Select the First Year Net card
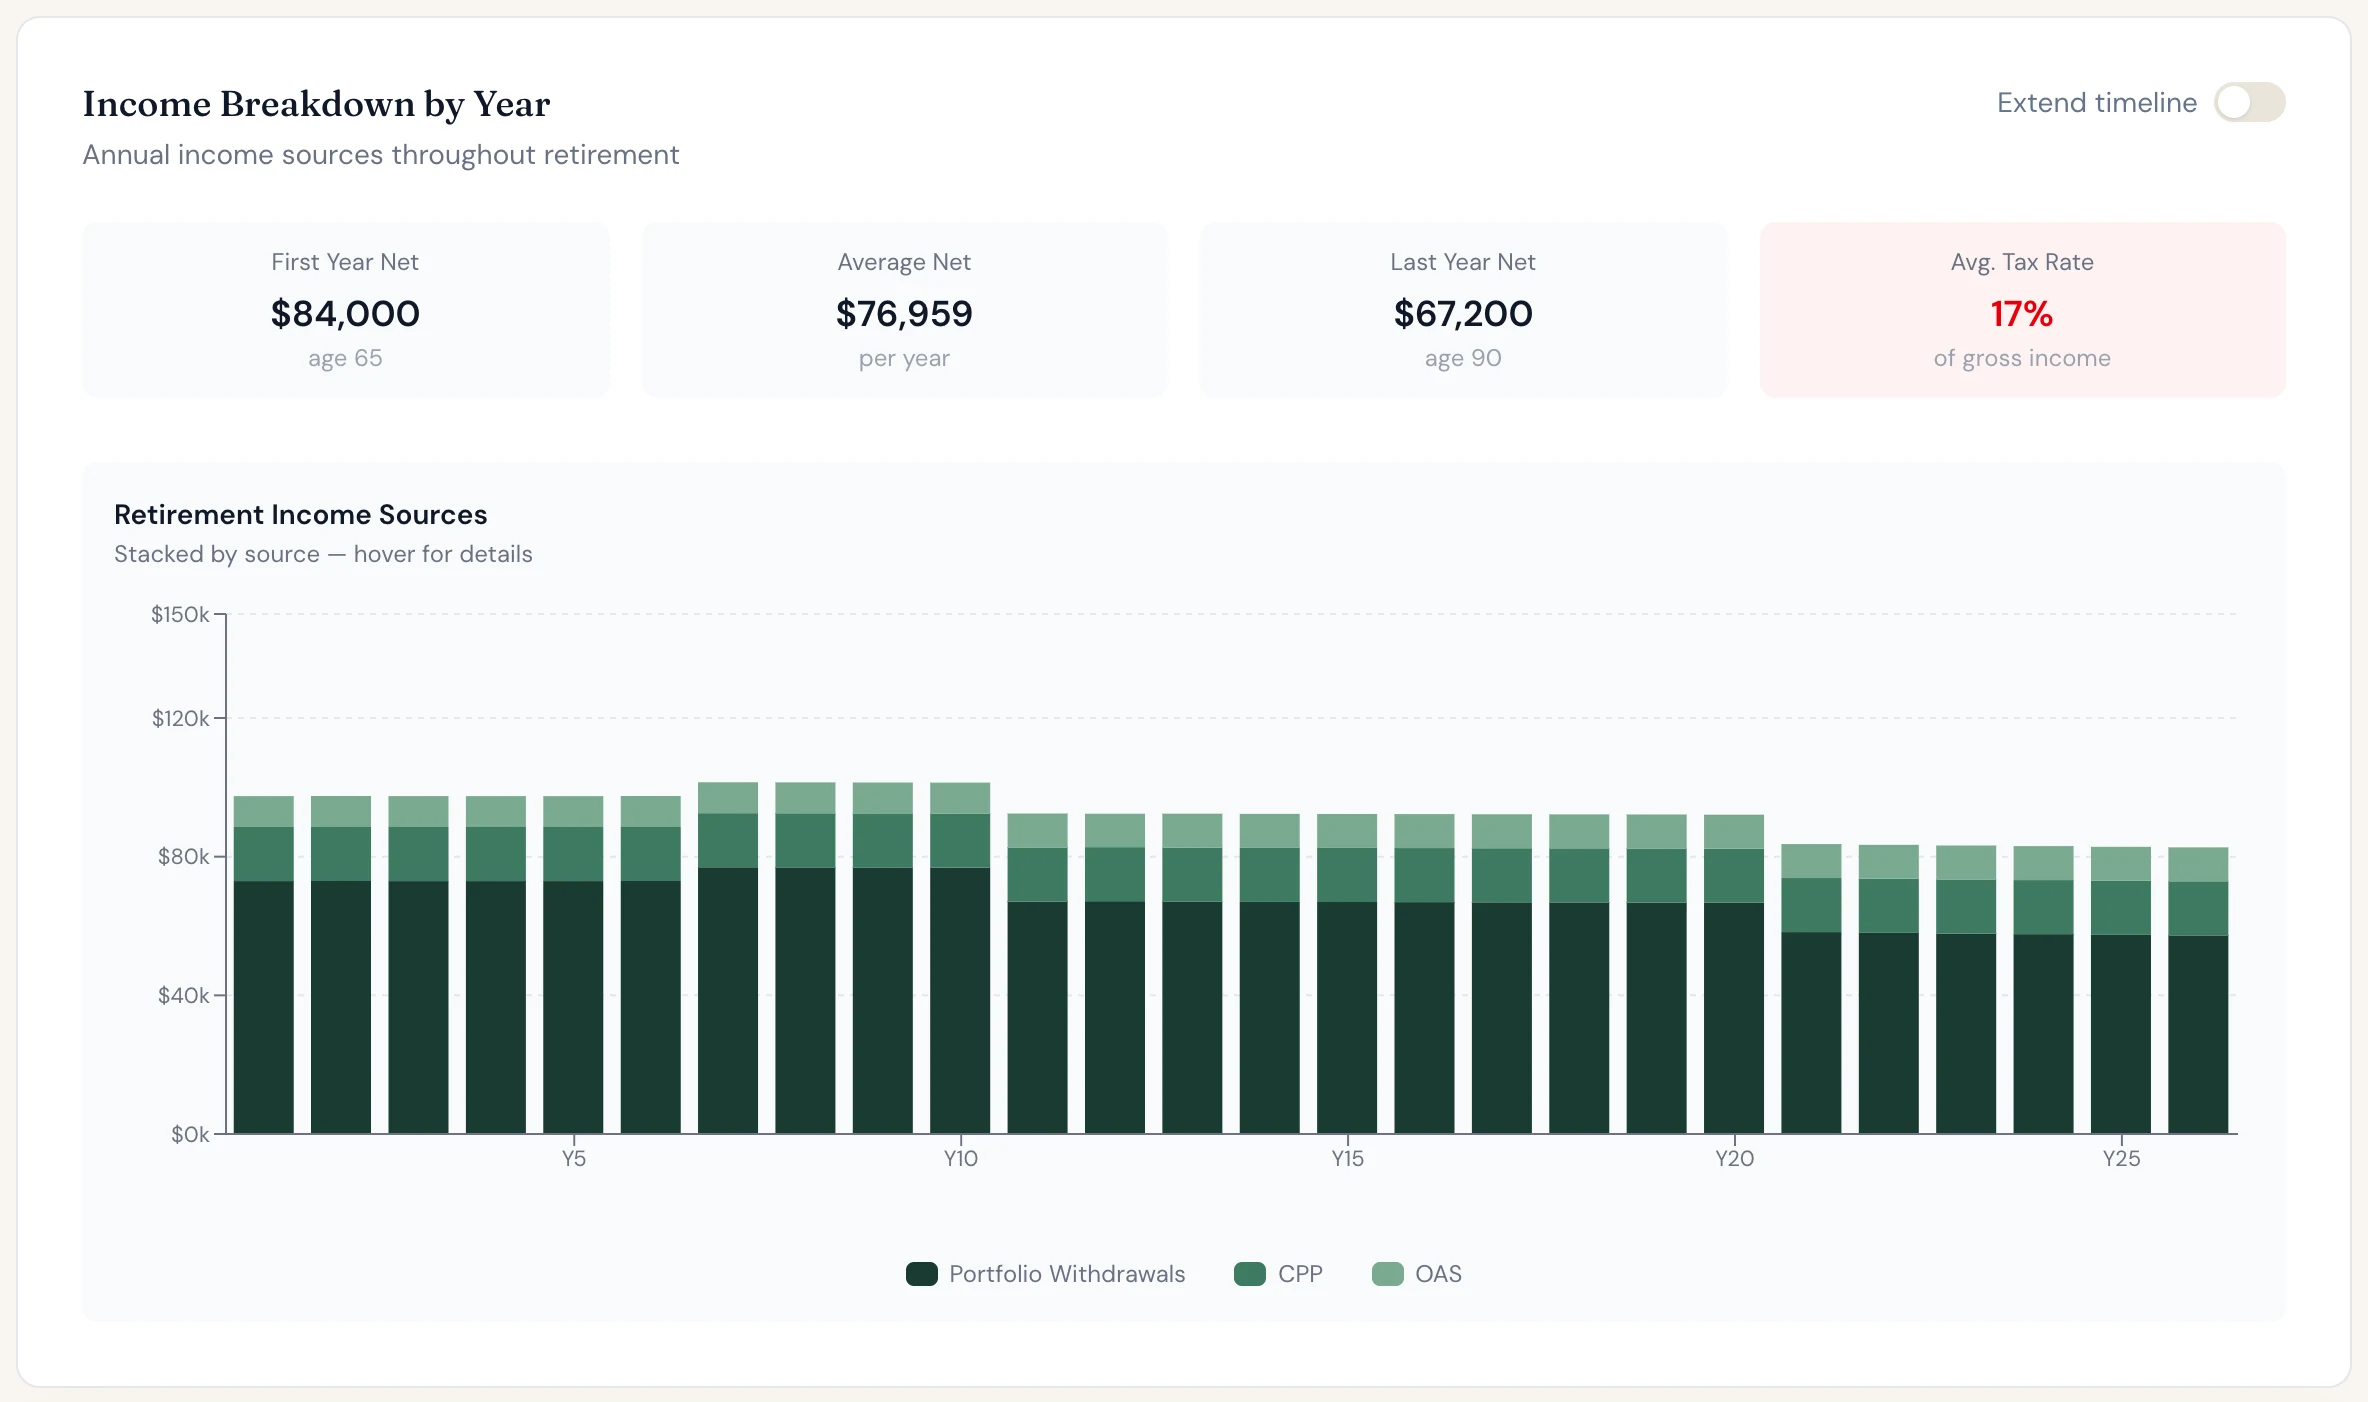2368x1402 pixels. pos(345,310)
